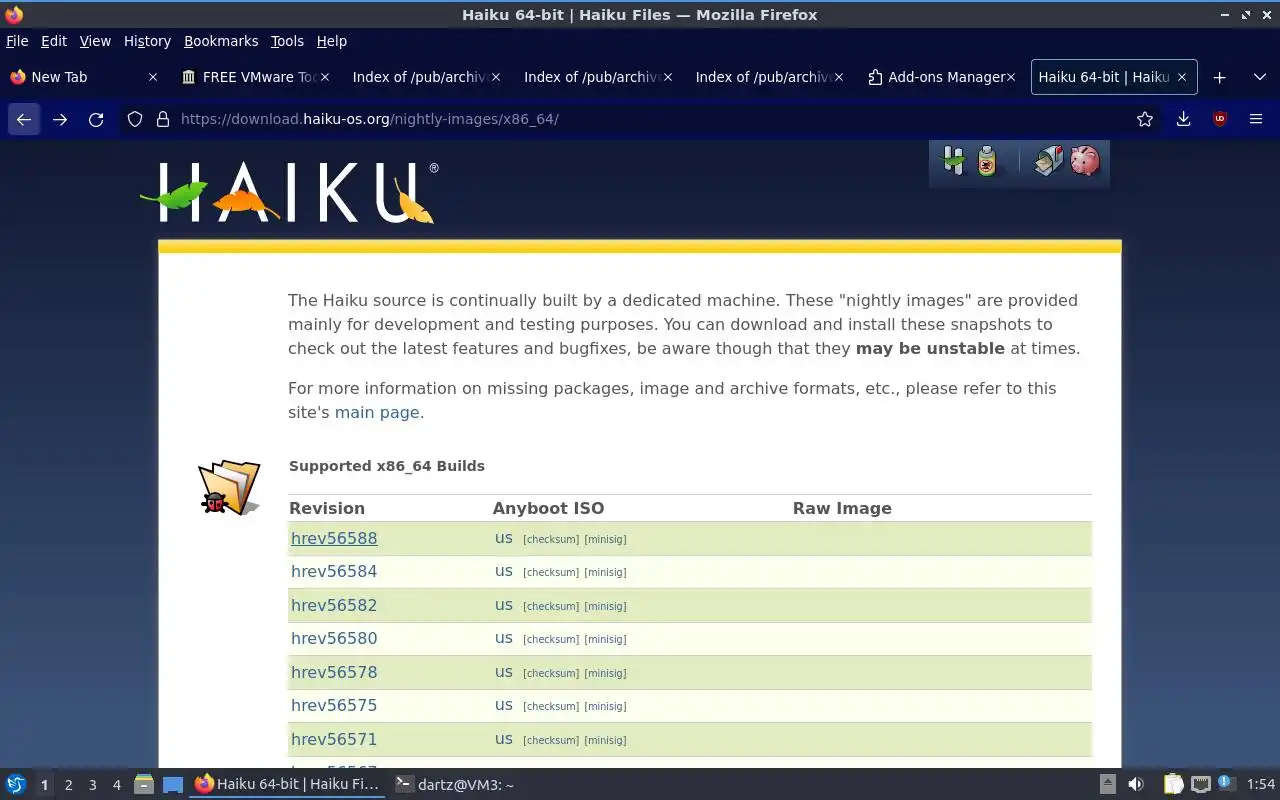Close the FREE VMware Tools tab
This screenshot has width=1280, height=800.
click(324, 77)
